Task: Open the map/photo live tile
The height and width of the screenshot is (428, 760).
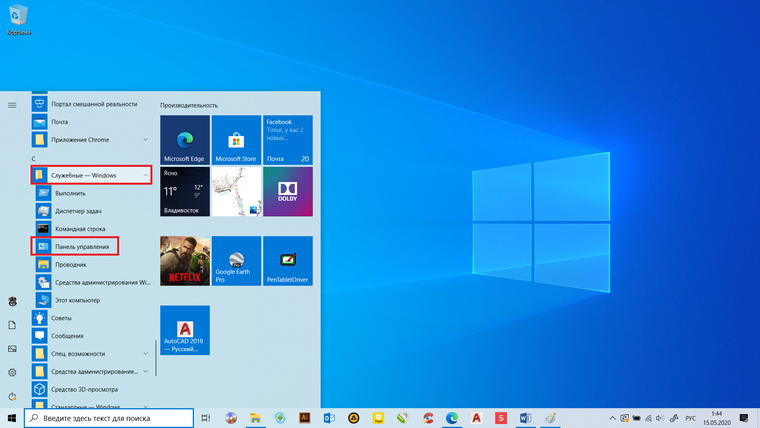Action: tap(236, 191)
